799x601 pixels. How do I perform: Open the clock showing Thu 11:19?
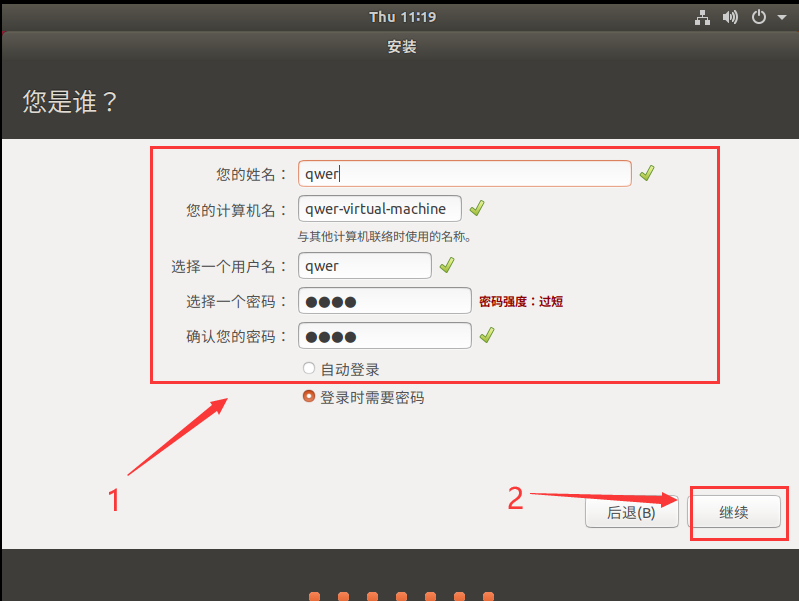coord(403,17)
